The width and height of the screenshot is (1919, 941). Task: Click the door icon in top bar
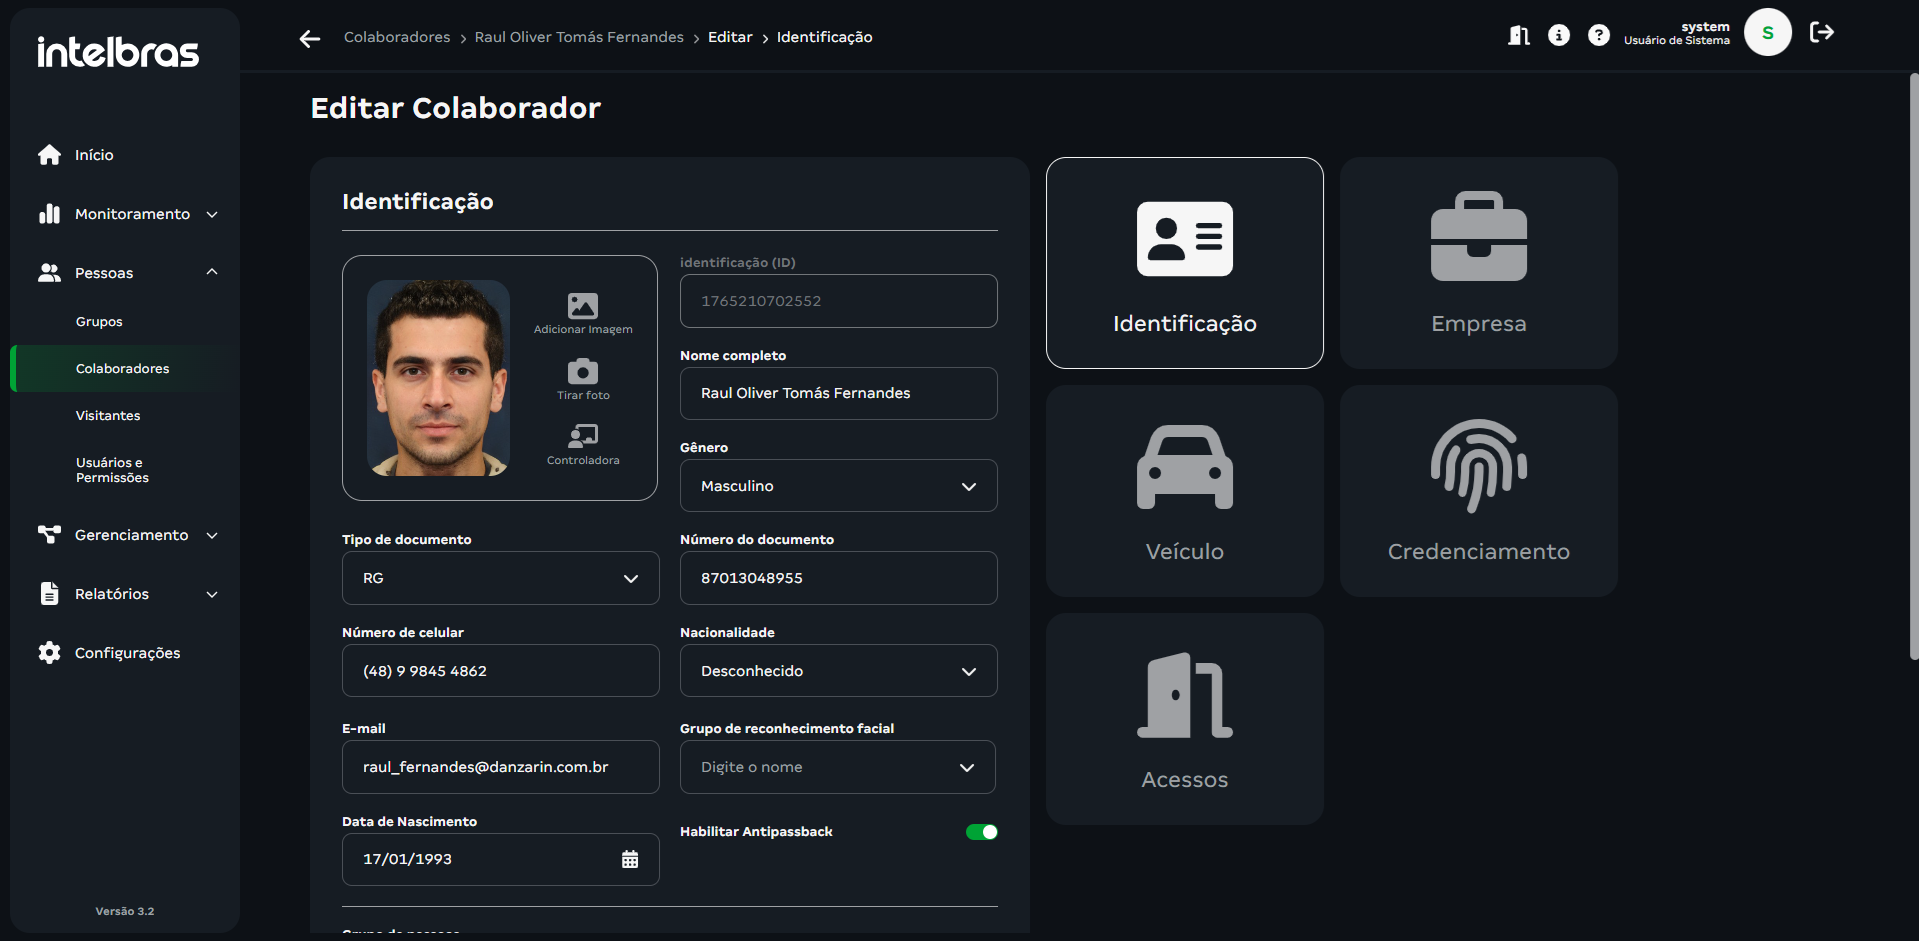(1518, 36)
